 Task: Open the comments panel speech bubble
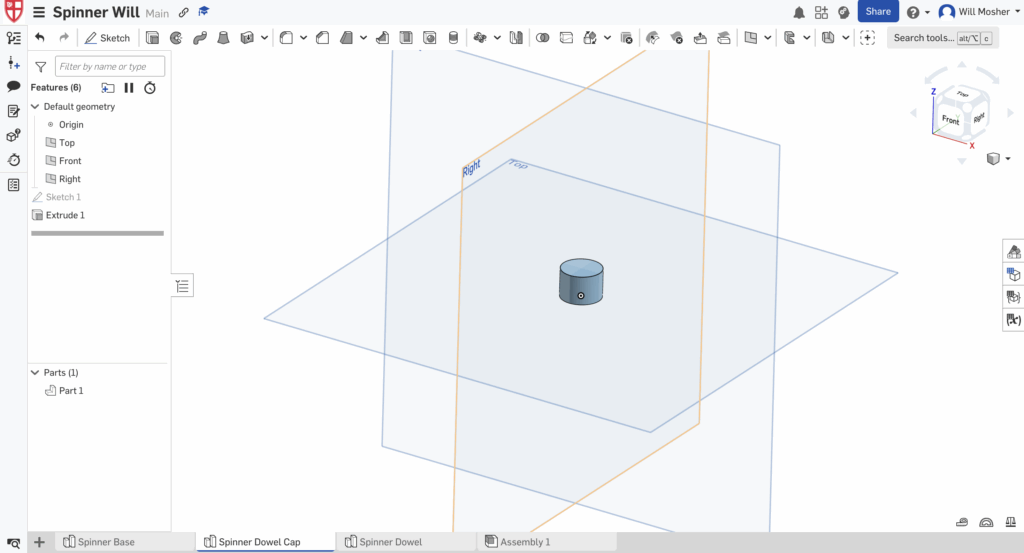(14, 87)
